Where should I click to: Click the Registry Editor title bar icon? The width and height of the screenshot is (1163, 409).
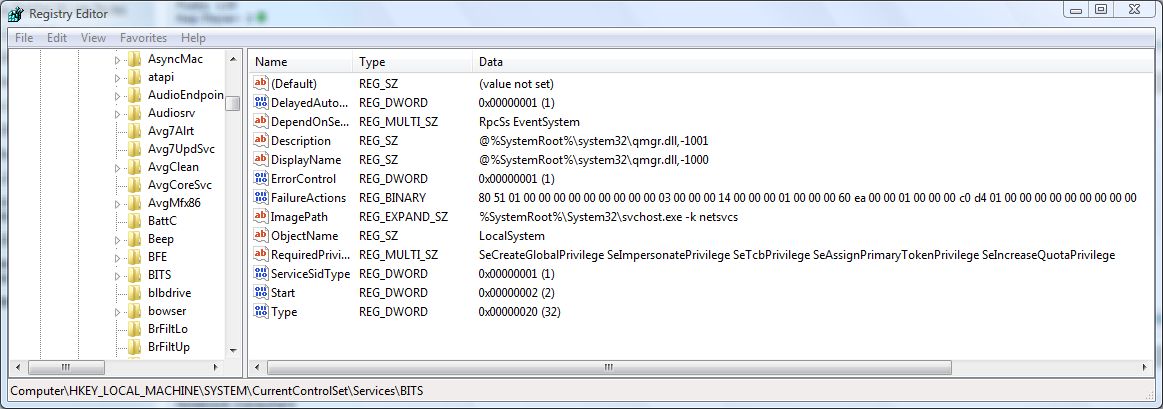coord(16,13)
